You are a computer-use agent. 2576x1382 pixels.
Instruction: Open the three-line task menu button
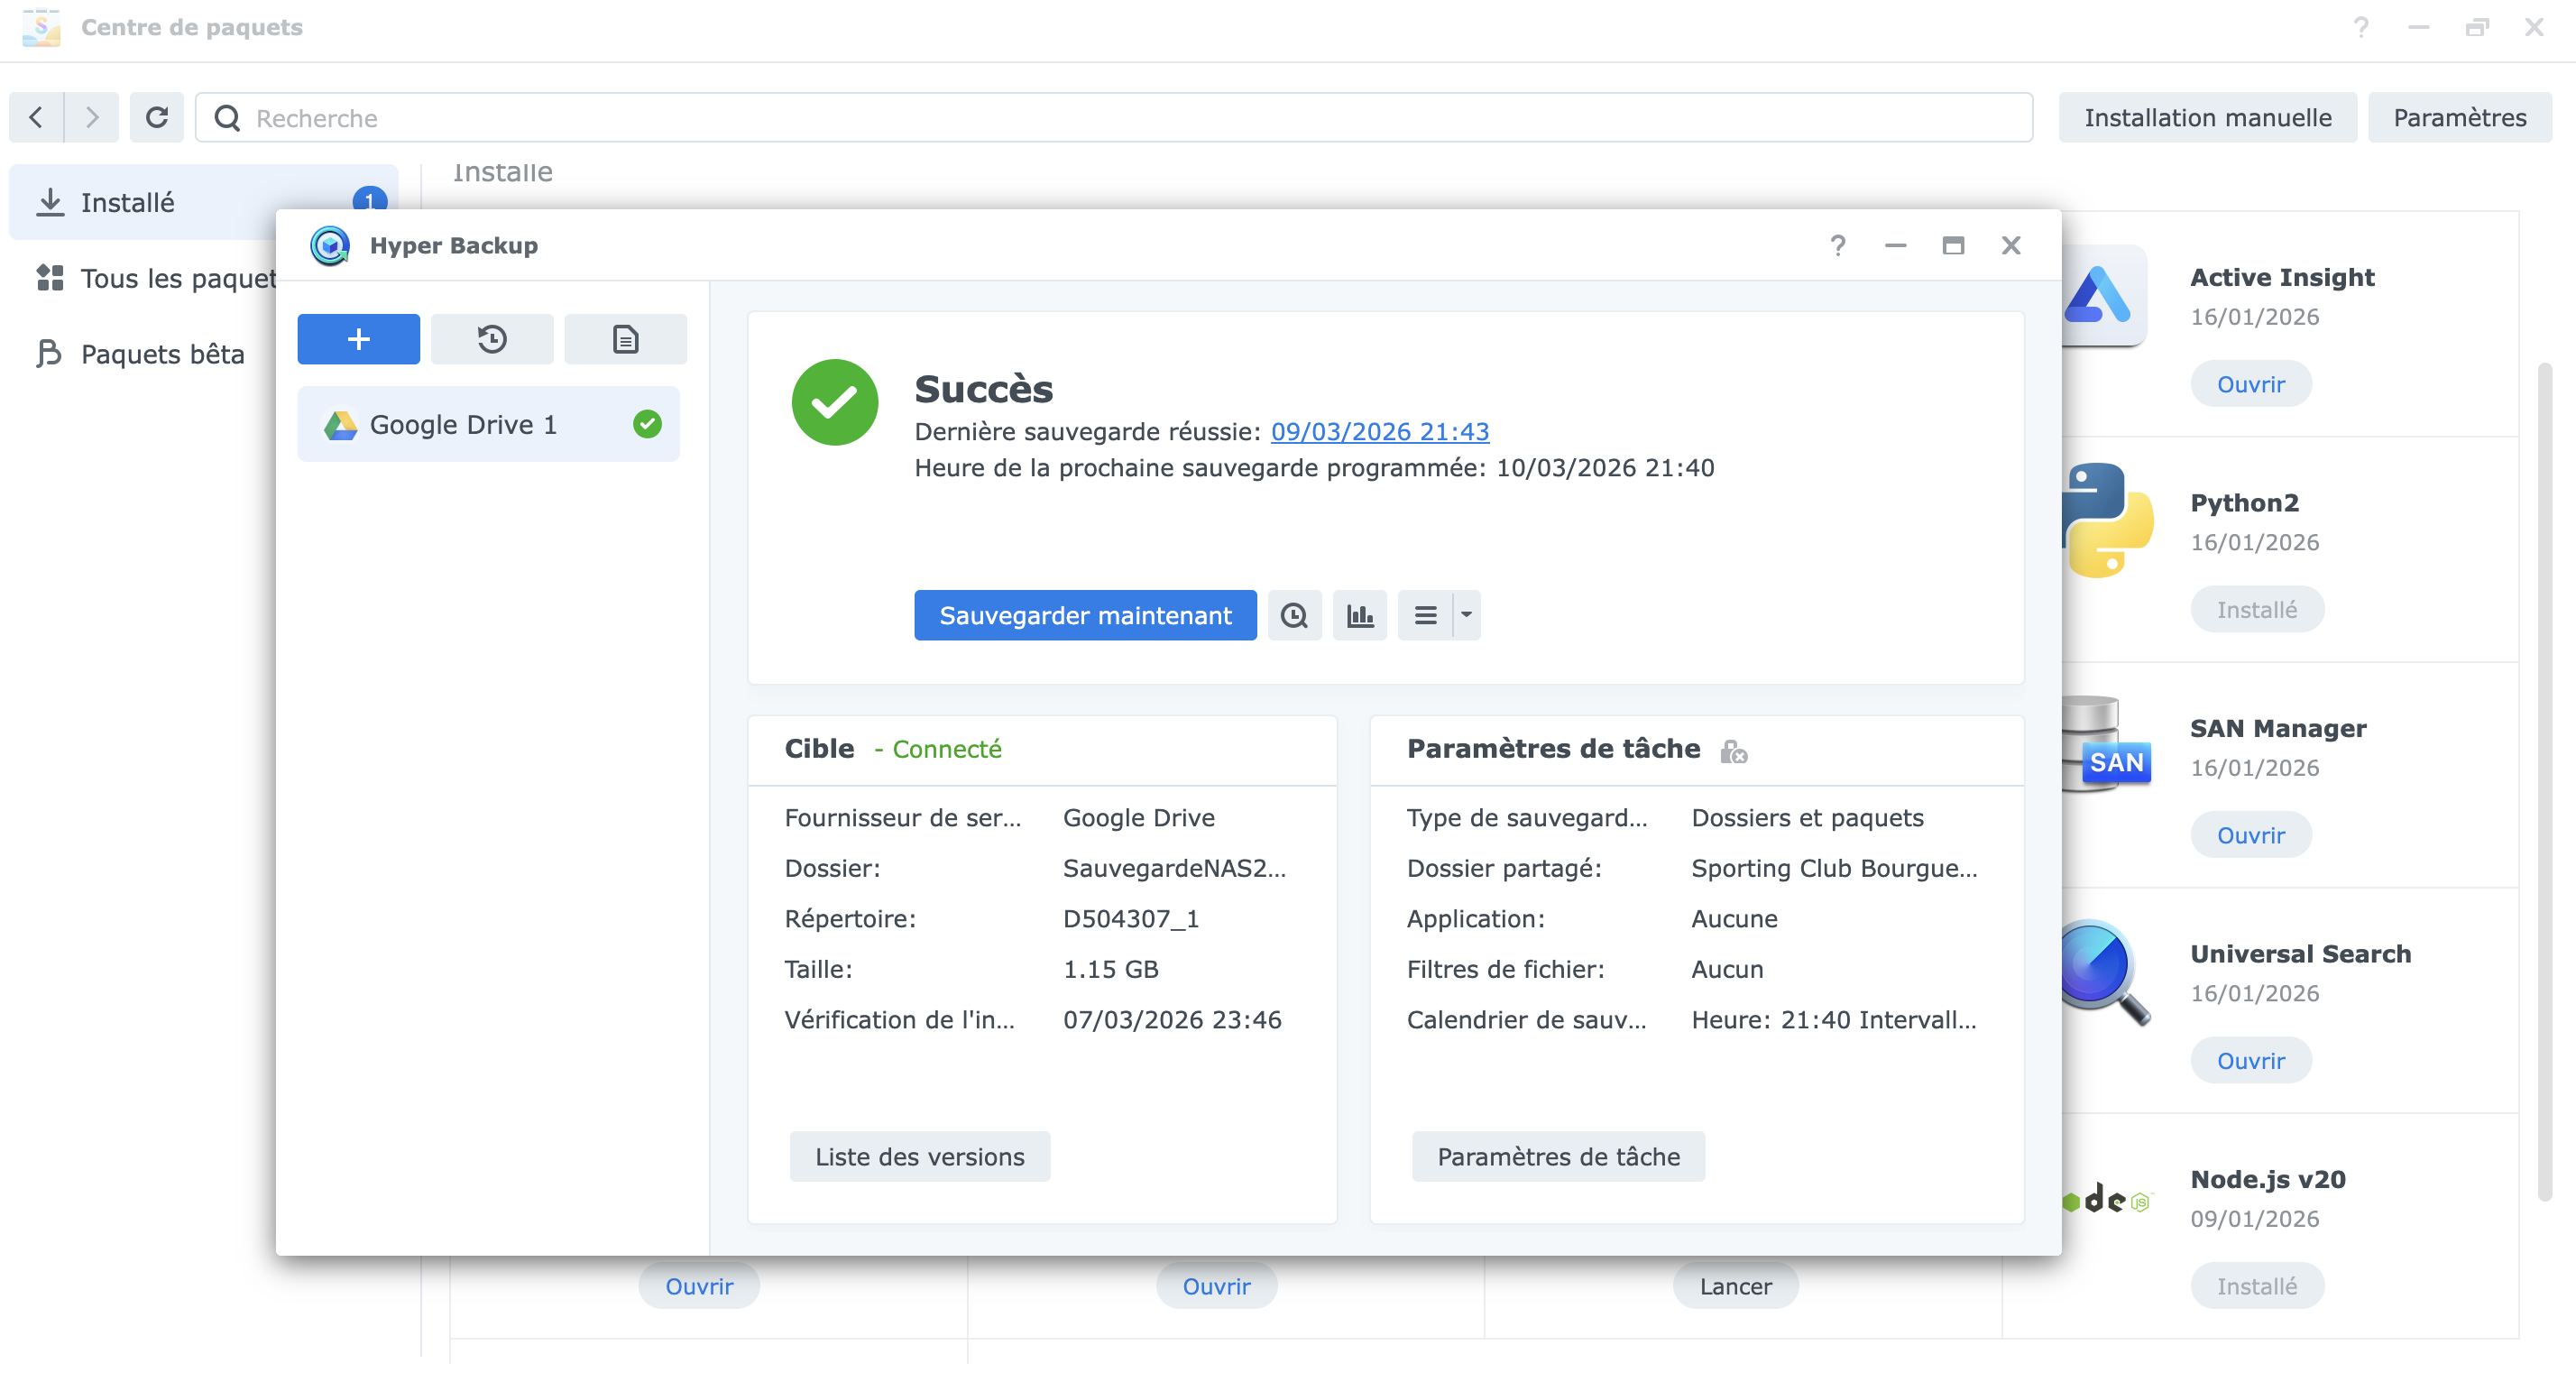point(1425,615)
